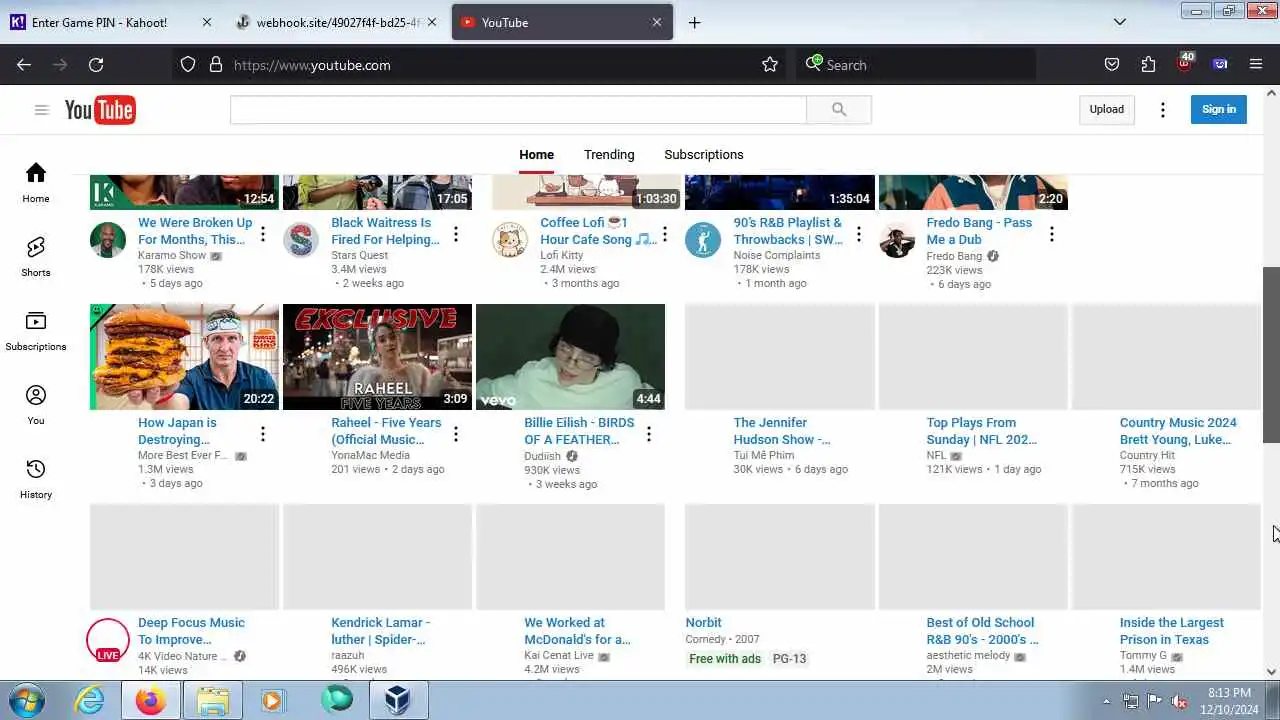1280x720 pixels.
Task: Bookmark this page with the star
Action: [x=770, y=65]
